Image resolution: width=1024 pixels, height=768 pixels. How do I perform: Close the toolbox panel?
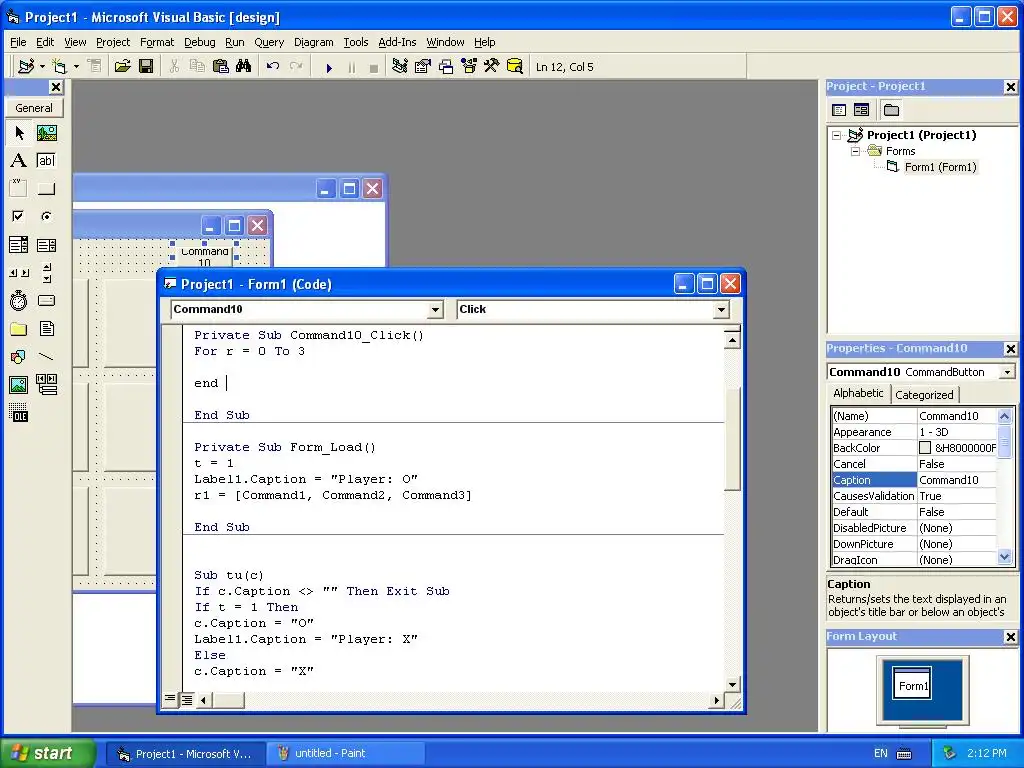click(56, 87)
